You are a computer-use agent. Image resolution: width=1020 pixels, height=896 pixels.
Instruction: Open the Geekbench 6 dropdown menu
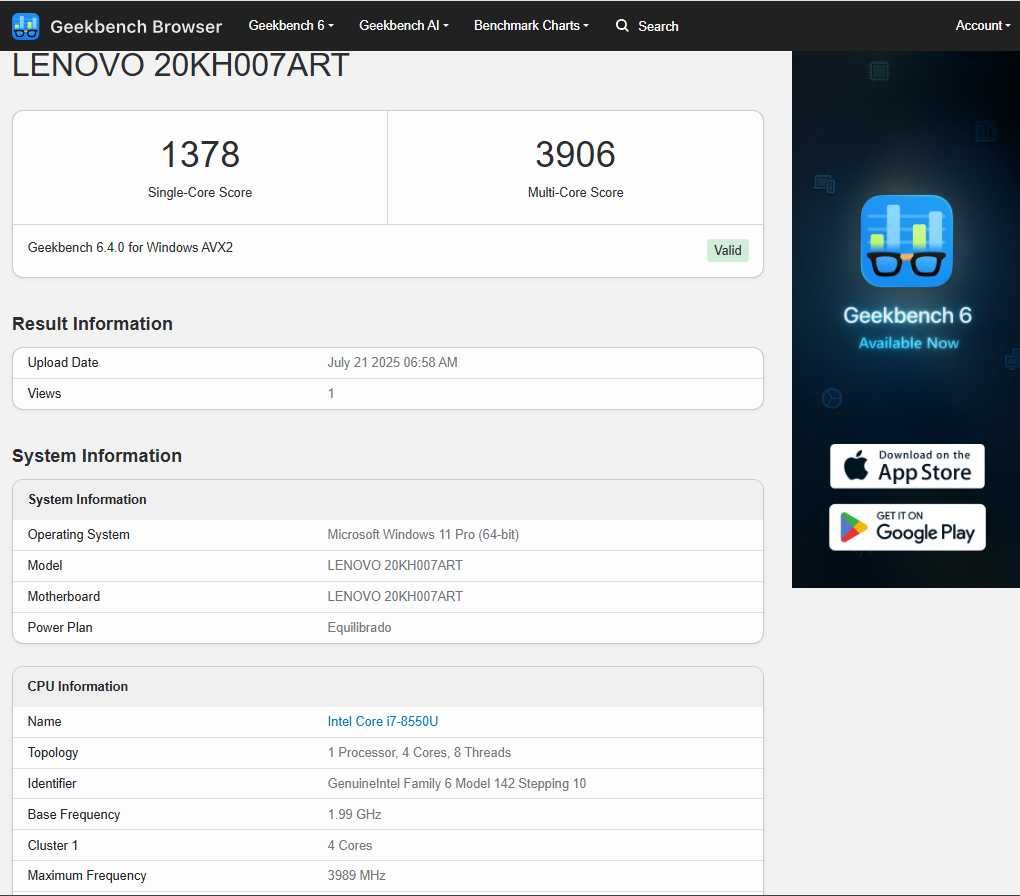[x=291, y=25]
